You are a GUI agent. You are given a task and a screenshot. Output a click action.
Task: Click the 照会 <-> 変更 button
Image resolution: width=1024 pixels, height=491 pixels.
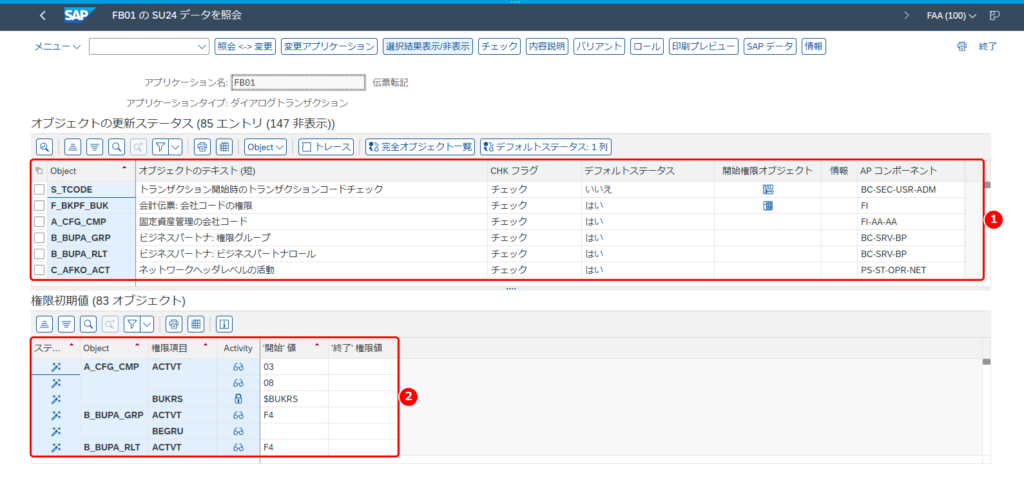pyautogui.click(x=245, y=46)
